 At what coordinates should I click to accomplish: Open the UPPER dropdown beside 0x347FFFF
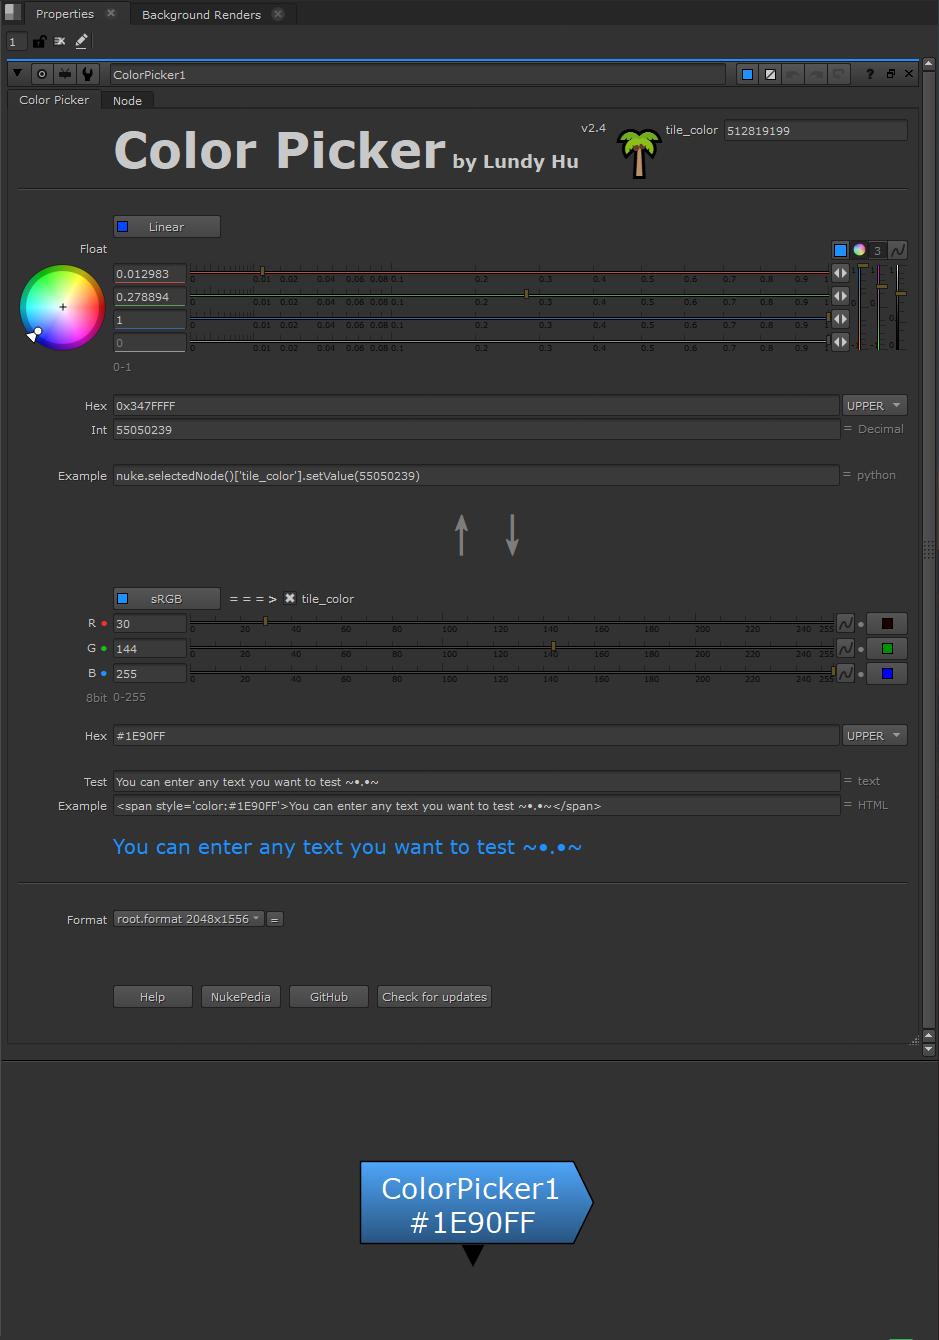(875, 406)
